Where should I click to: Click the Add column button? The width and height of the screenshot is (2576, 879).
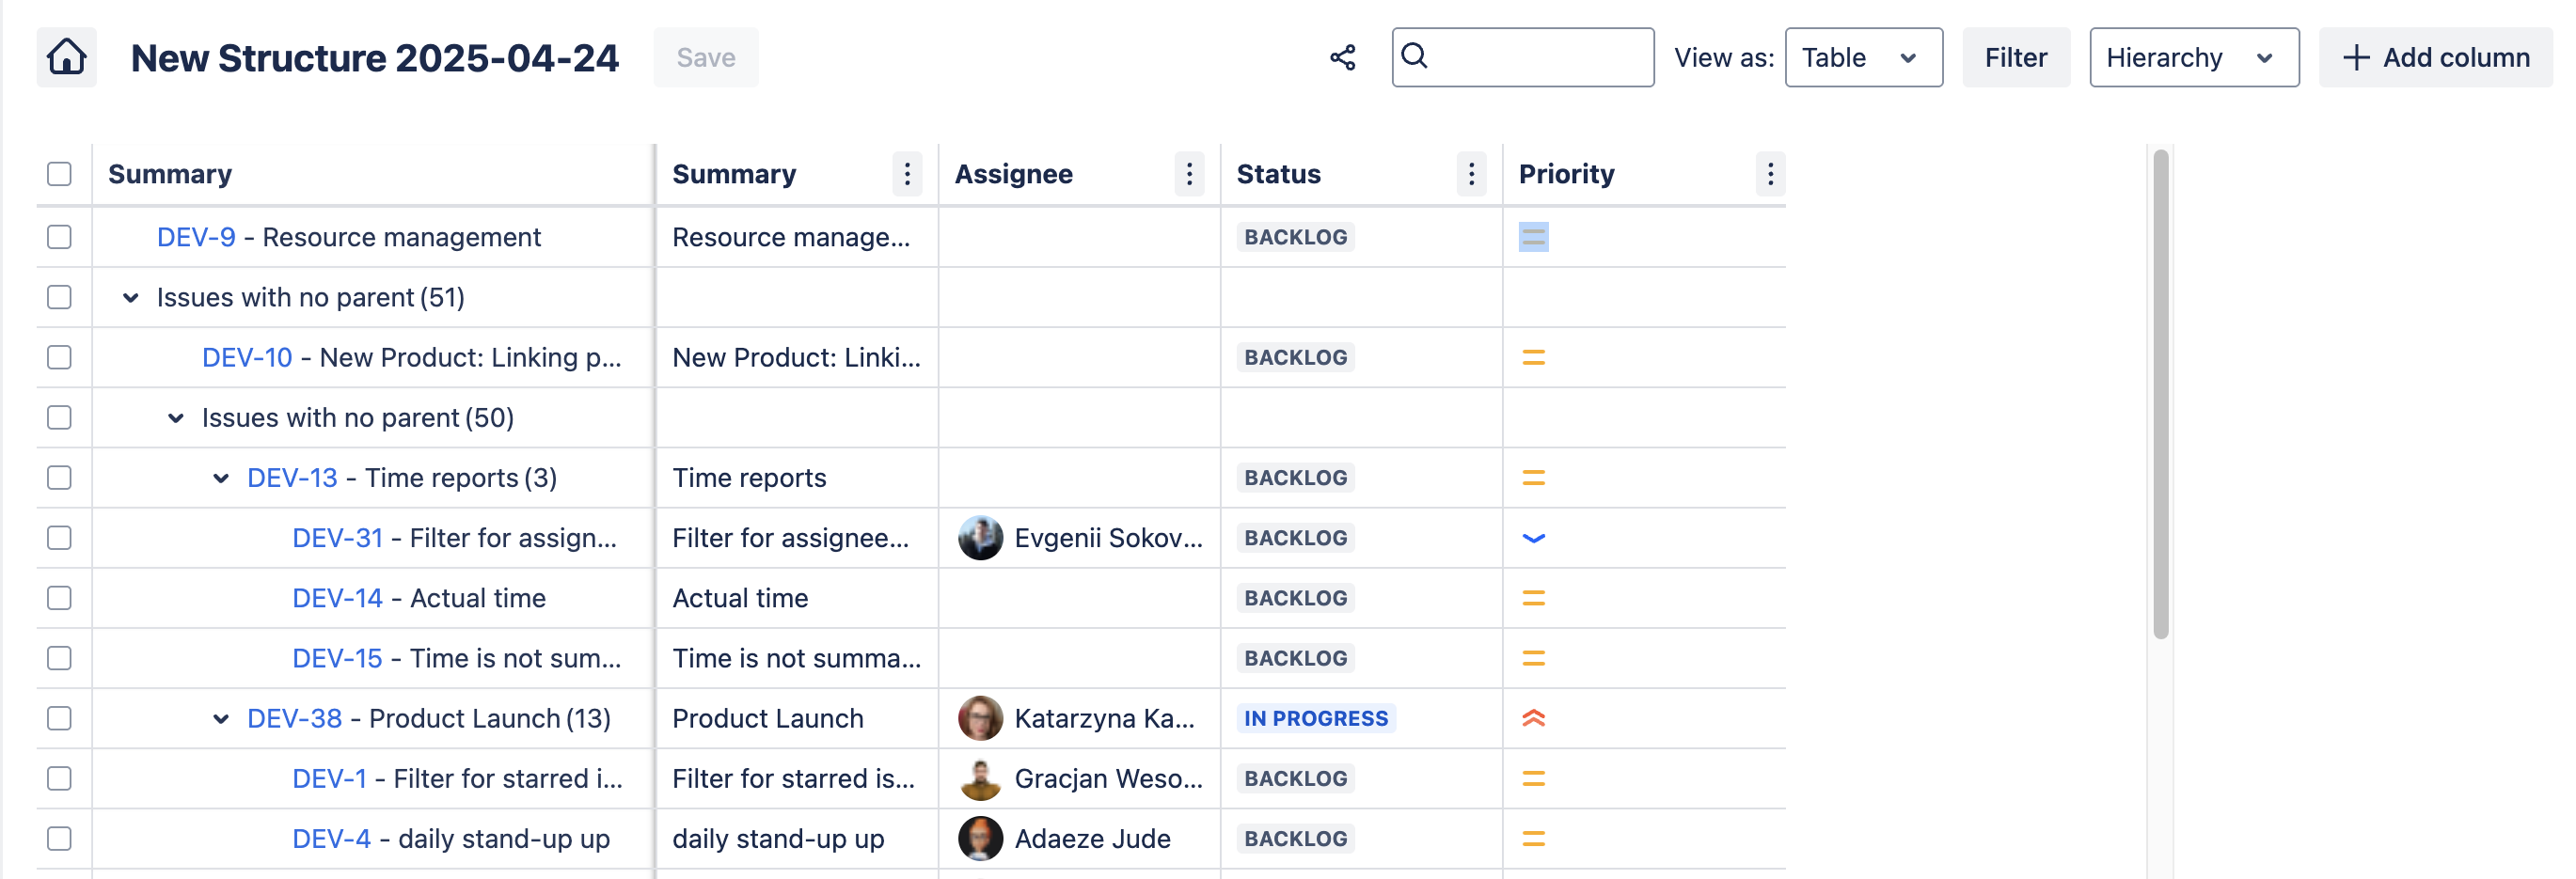[x=2435, y=57]
